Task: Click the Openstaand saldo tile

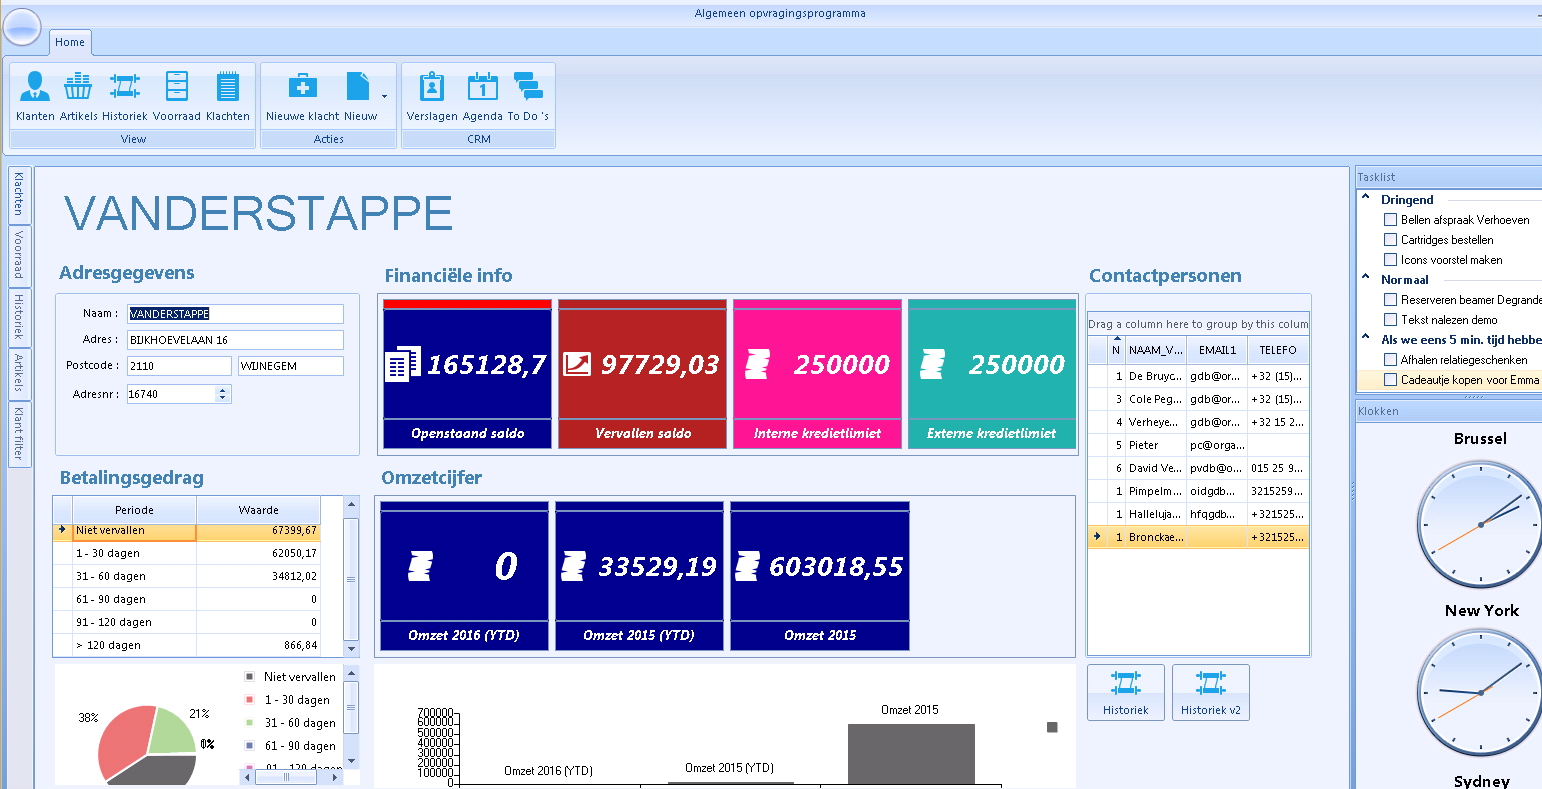Action: tap(468, 374)
